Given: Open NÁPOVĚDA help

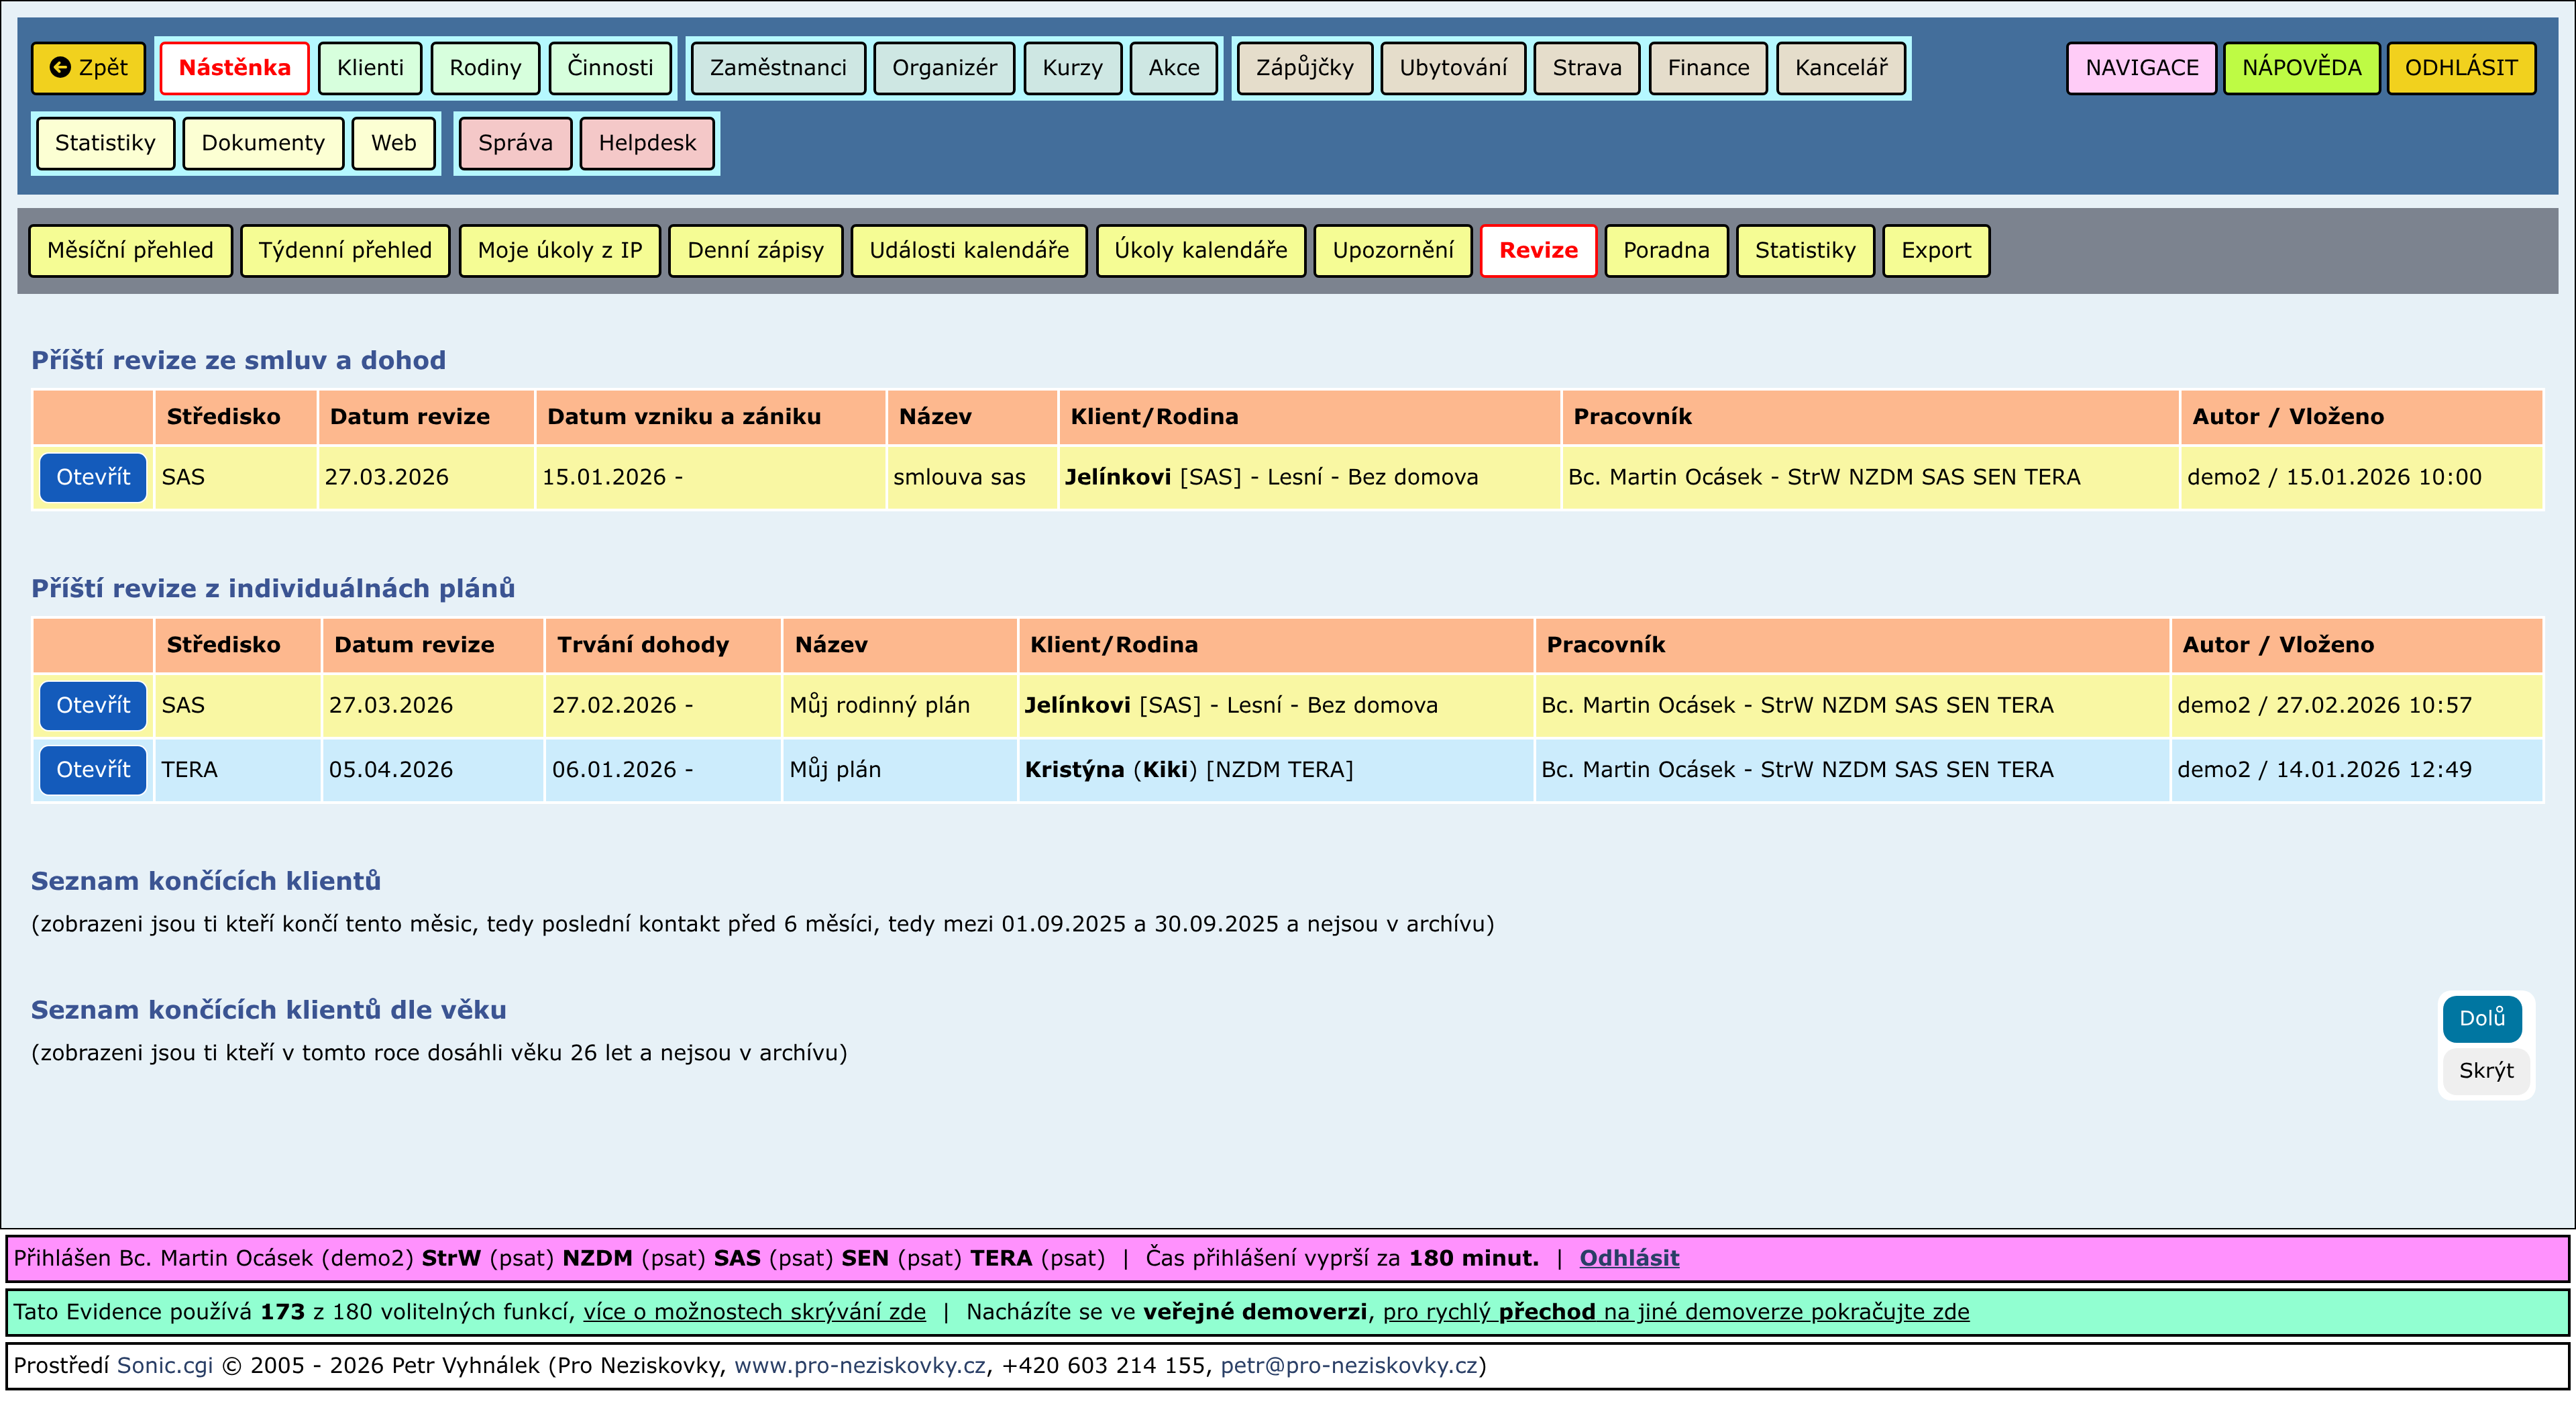Looking at the screenshot, I should tap(2300, 68).
